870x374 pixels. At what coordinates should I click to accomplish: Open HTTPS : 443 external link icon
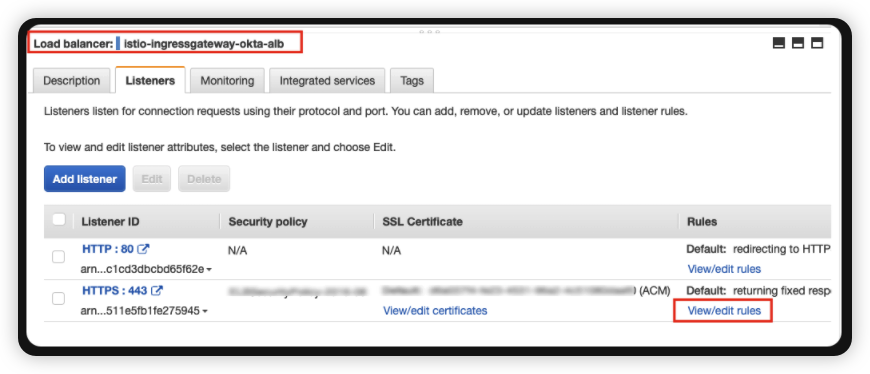coord(157,291)
